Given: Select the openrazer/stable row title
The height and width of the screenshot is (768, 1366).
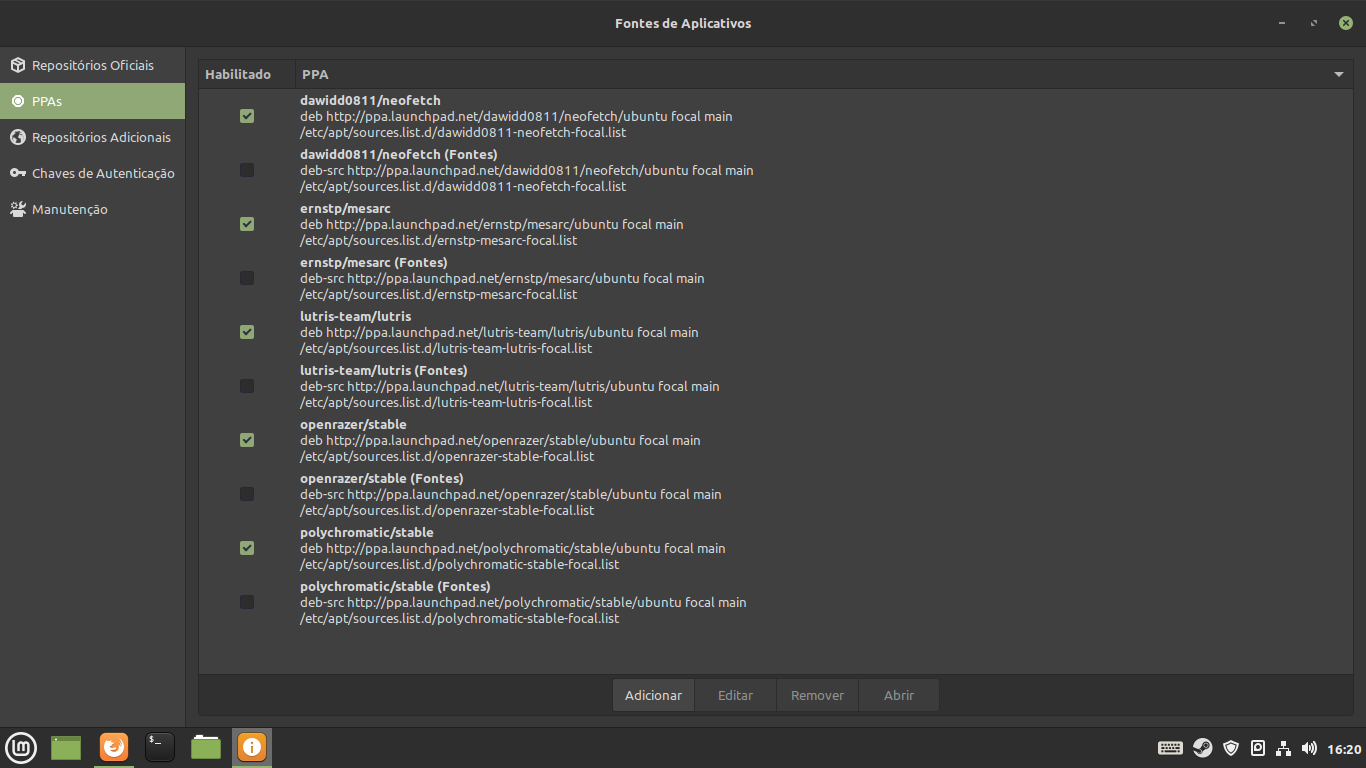Looking at the screenshot, I should coord(353,424).
